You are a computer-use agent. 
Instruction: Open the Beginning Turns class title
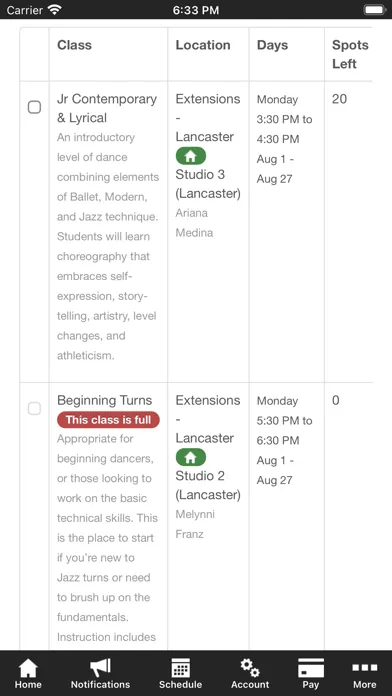[x=105, y=400]
